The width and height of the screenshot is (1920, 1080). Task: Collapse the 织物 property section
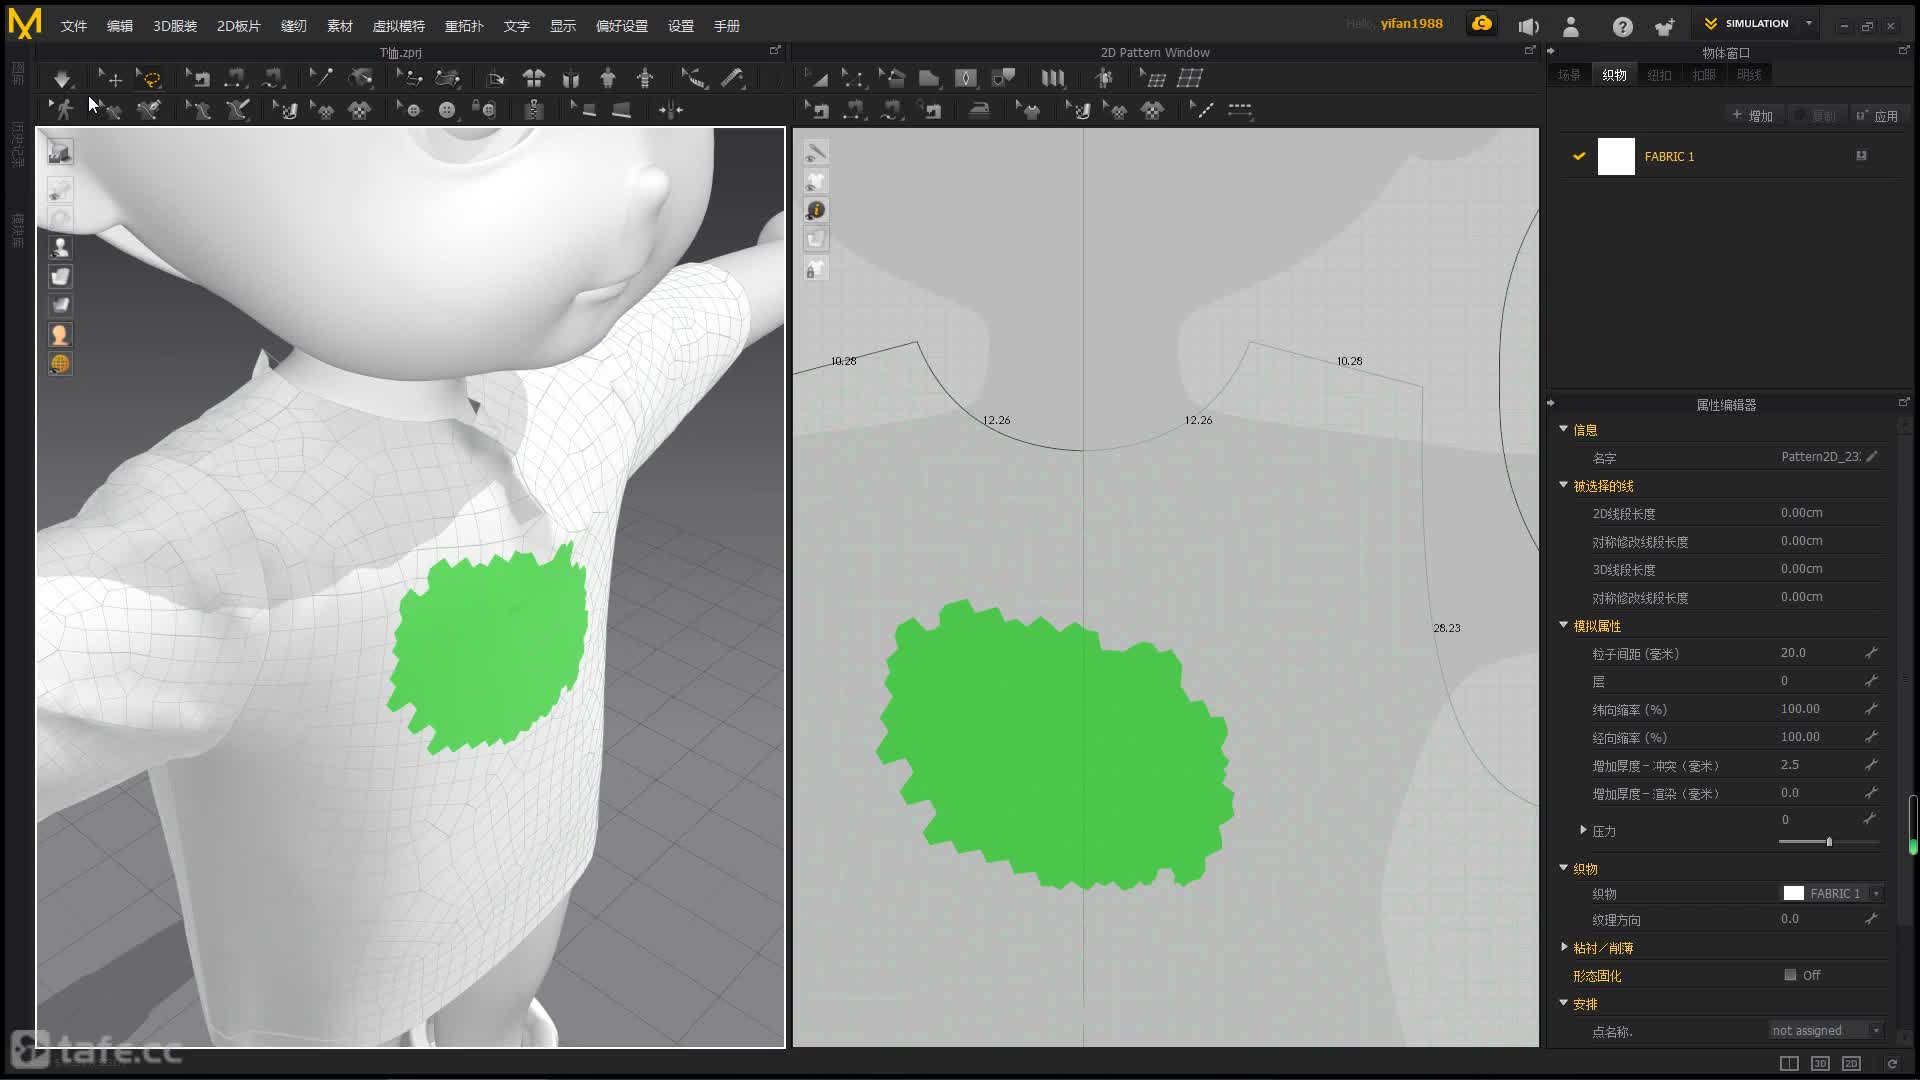(1563, 868)
